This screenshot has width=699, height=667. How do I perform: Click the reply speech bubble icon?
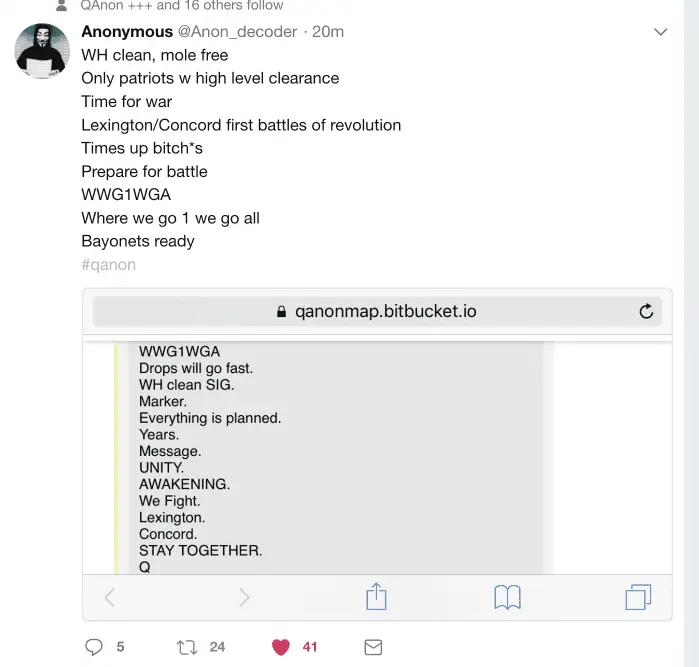point(94,647)
